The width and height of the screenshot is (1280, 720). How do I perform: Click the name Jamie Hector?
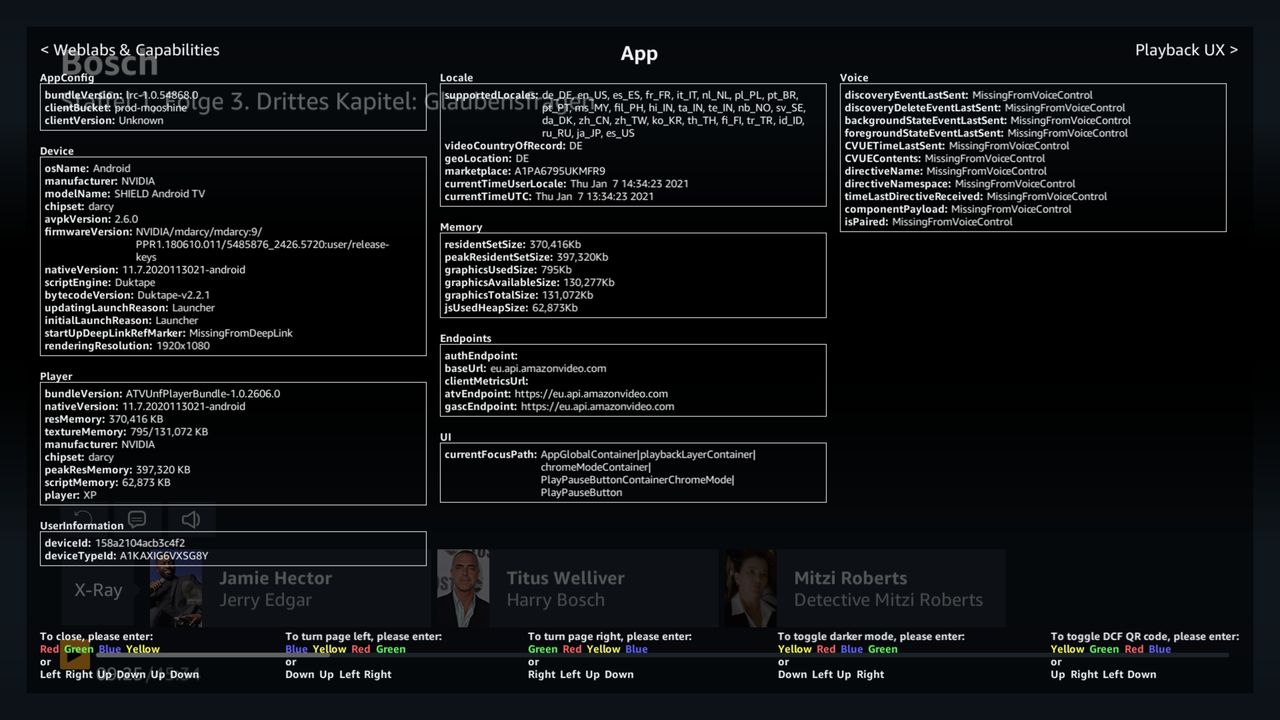[275, 578]
